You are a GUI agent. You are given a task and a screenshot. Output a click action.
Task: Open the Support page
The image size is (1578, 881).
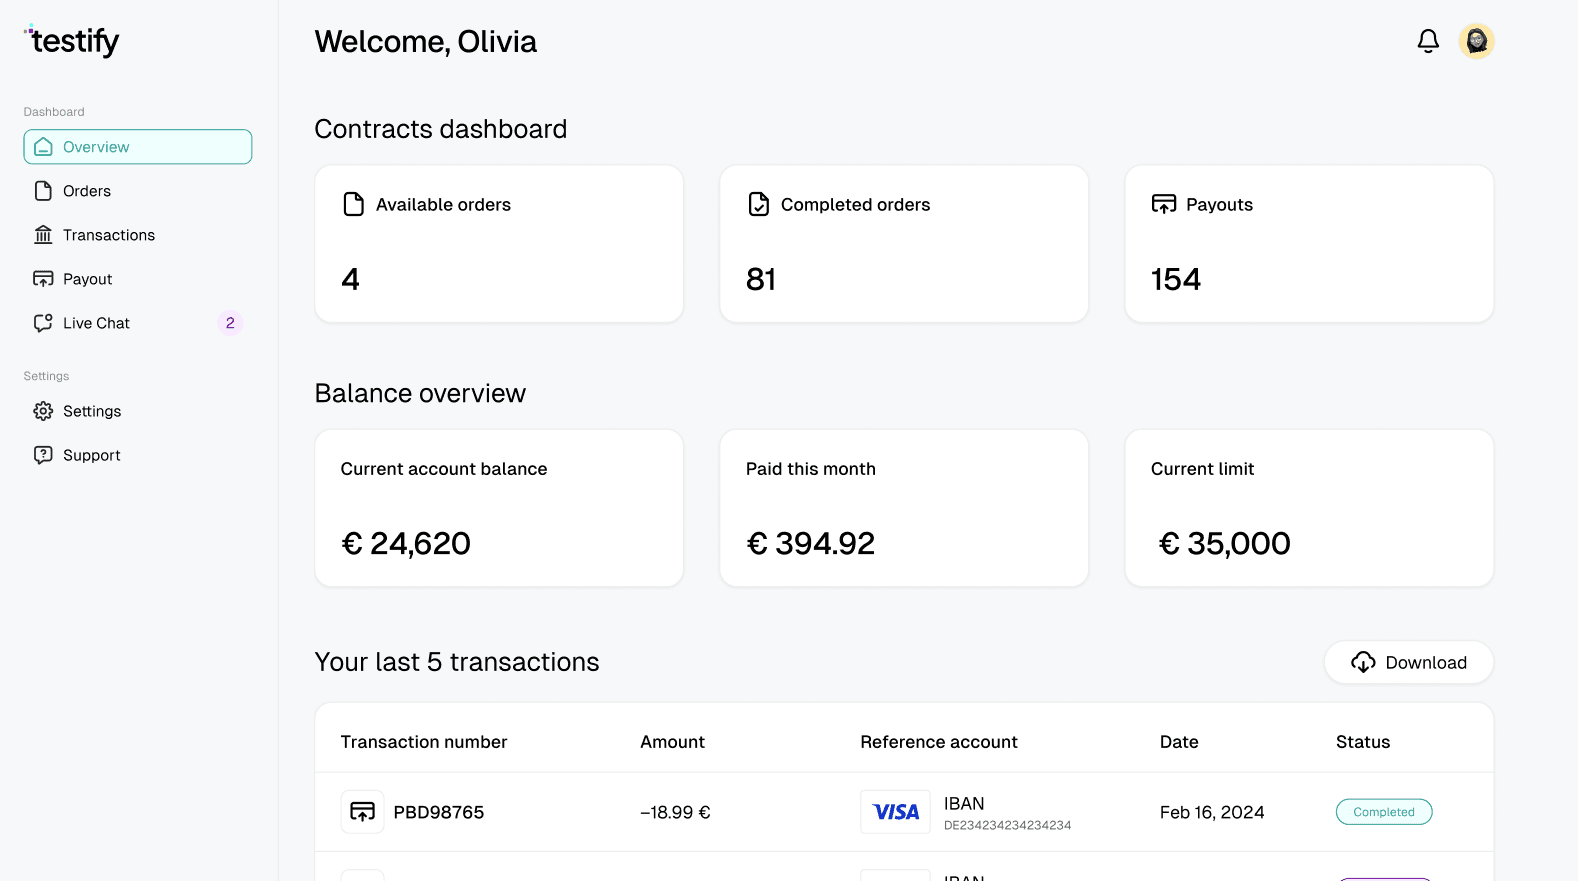tap(91, 455)
